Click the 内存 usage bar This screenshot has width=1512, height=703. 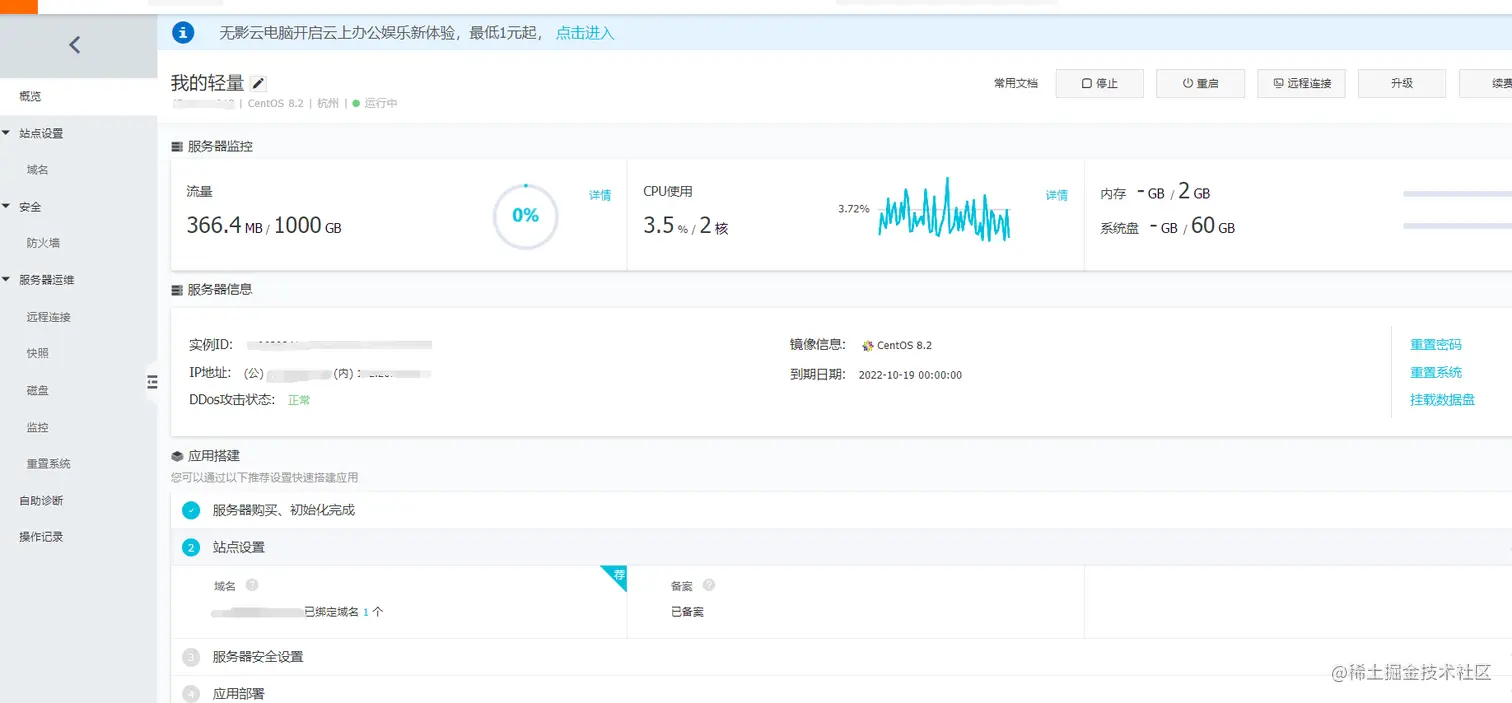click(x=1457, y=194)
